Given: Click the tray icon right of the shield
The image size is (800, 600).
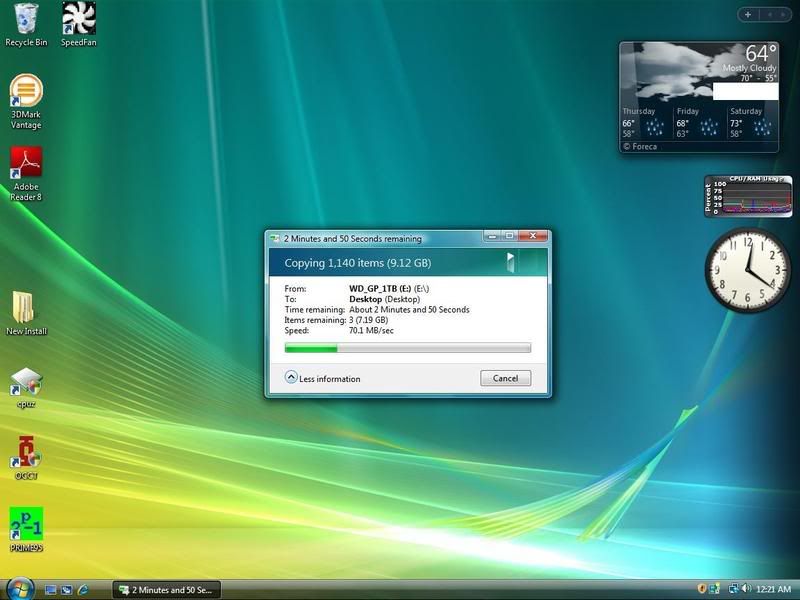Looking at the screenshot, I should [x=714, y=589].
